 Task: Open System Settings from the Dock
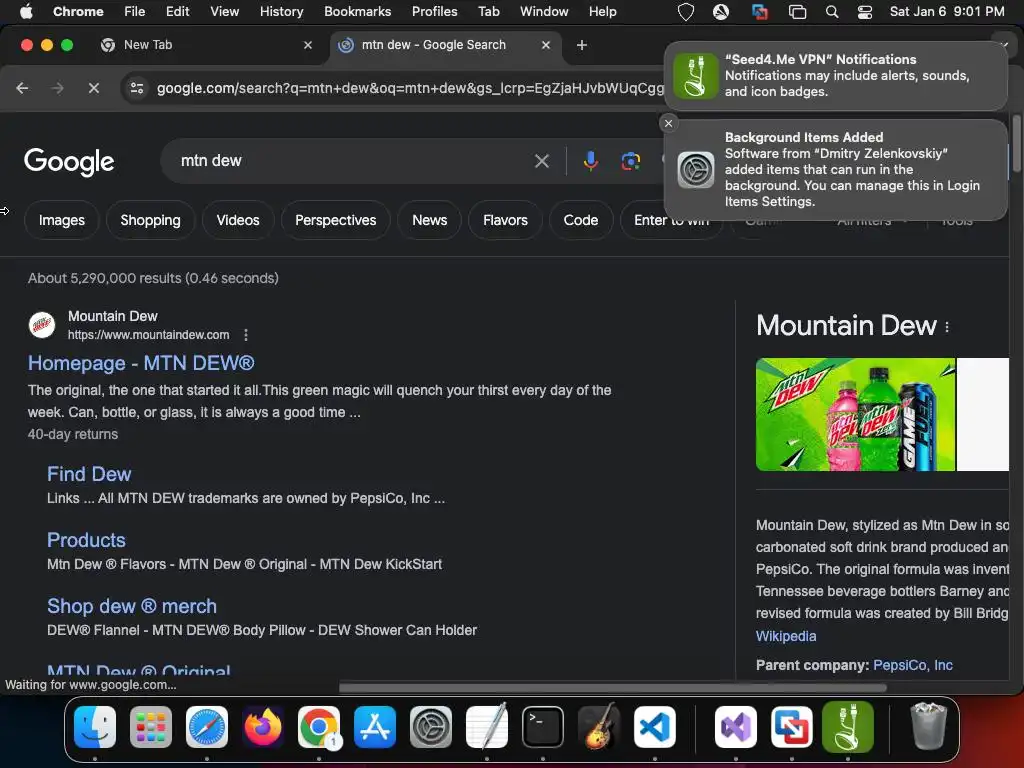(431, 727)
